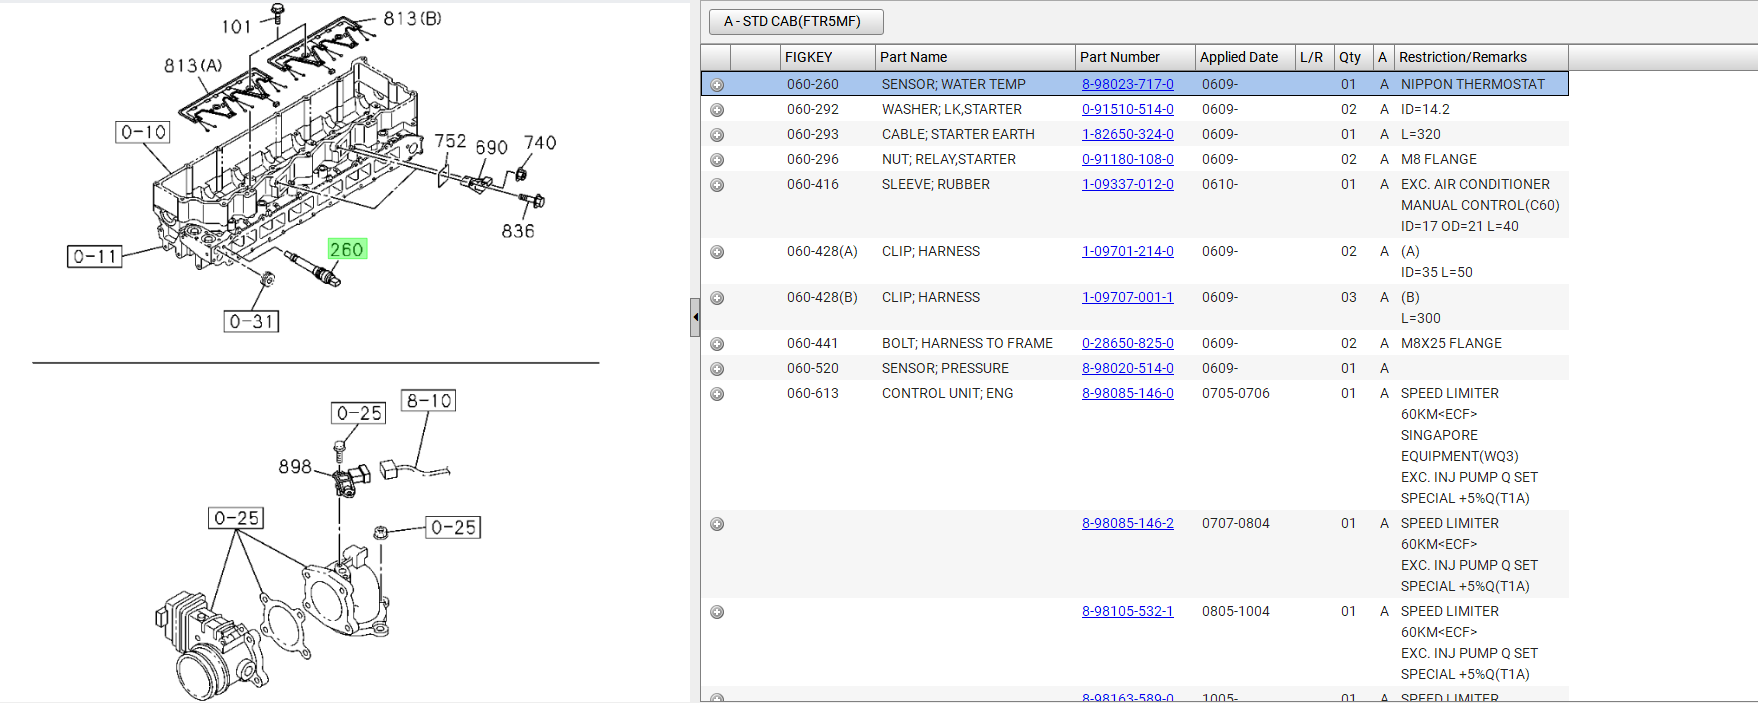Click the icon beside part 8-98085-146-2
The image size is (1758, 703).
click(717, 524)
